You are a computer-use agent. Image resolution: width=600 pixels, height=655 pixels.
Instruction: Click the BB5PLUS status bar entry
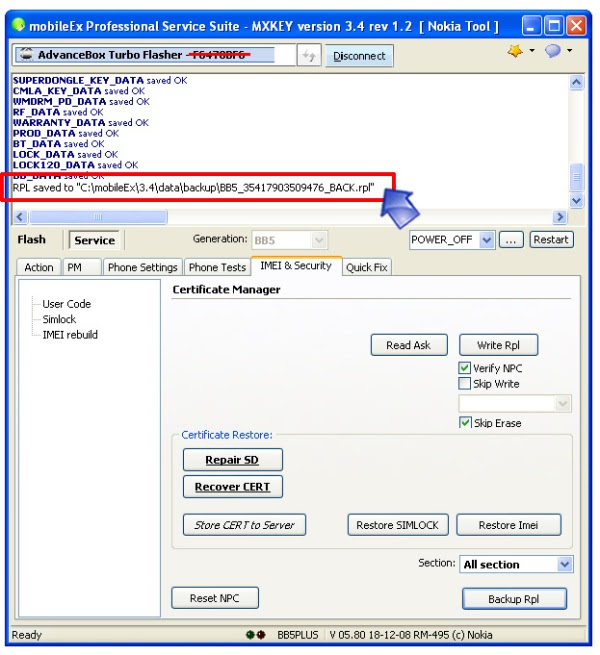pos(297,635)
